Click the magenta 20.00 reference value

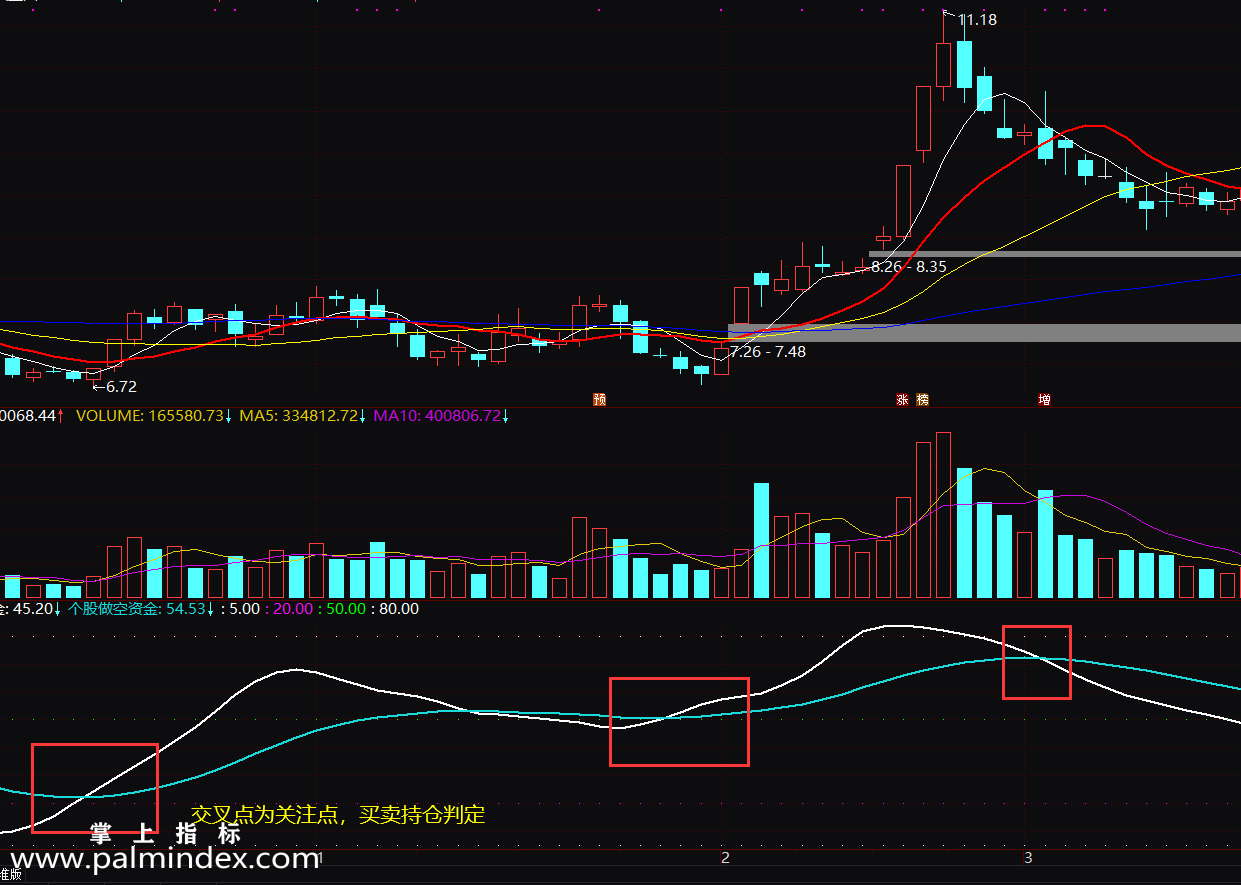292,608
